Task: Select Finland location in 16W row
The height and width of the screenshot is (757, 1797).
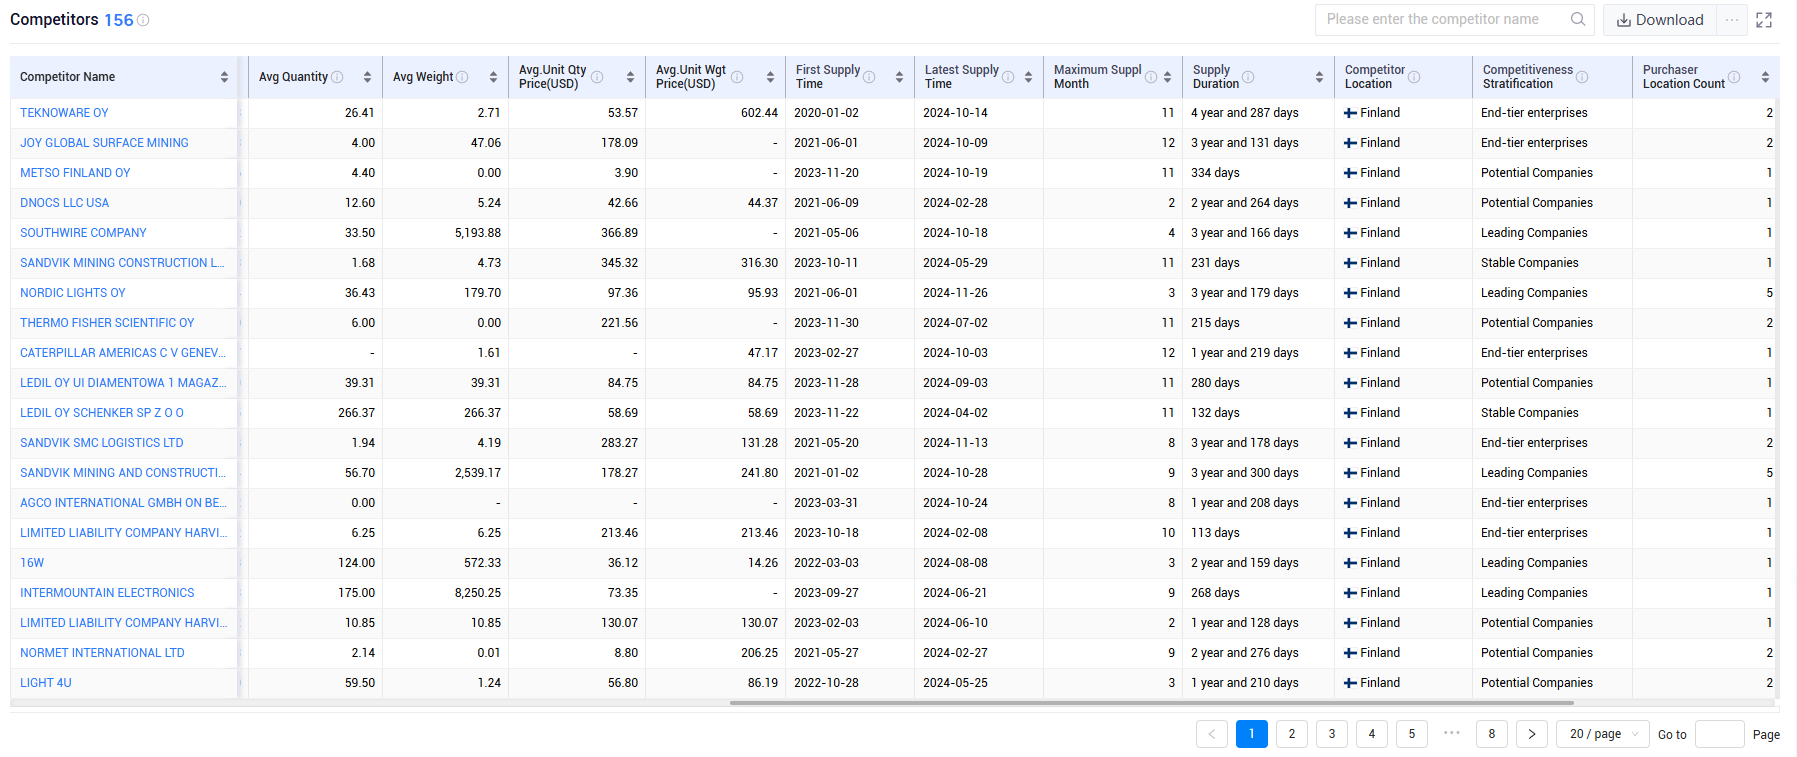Action: click(1372, 563)
